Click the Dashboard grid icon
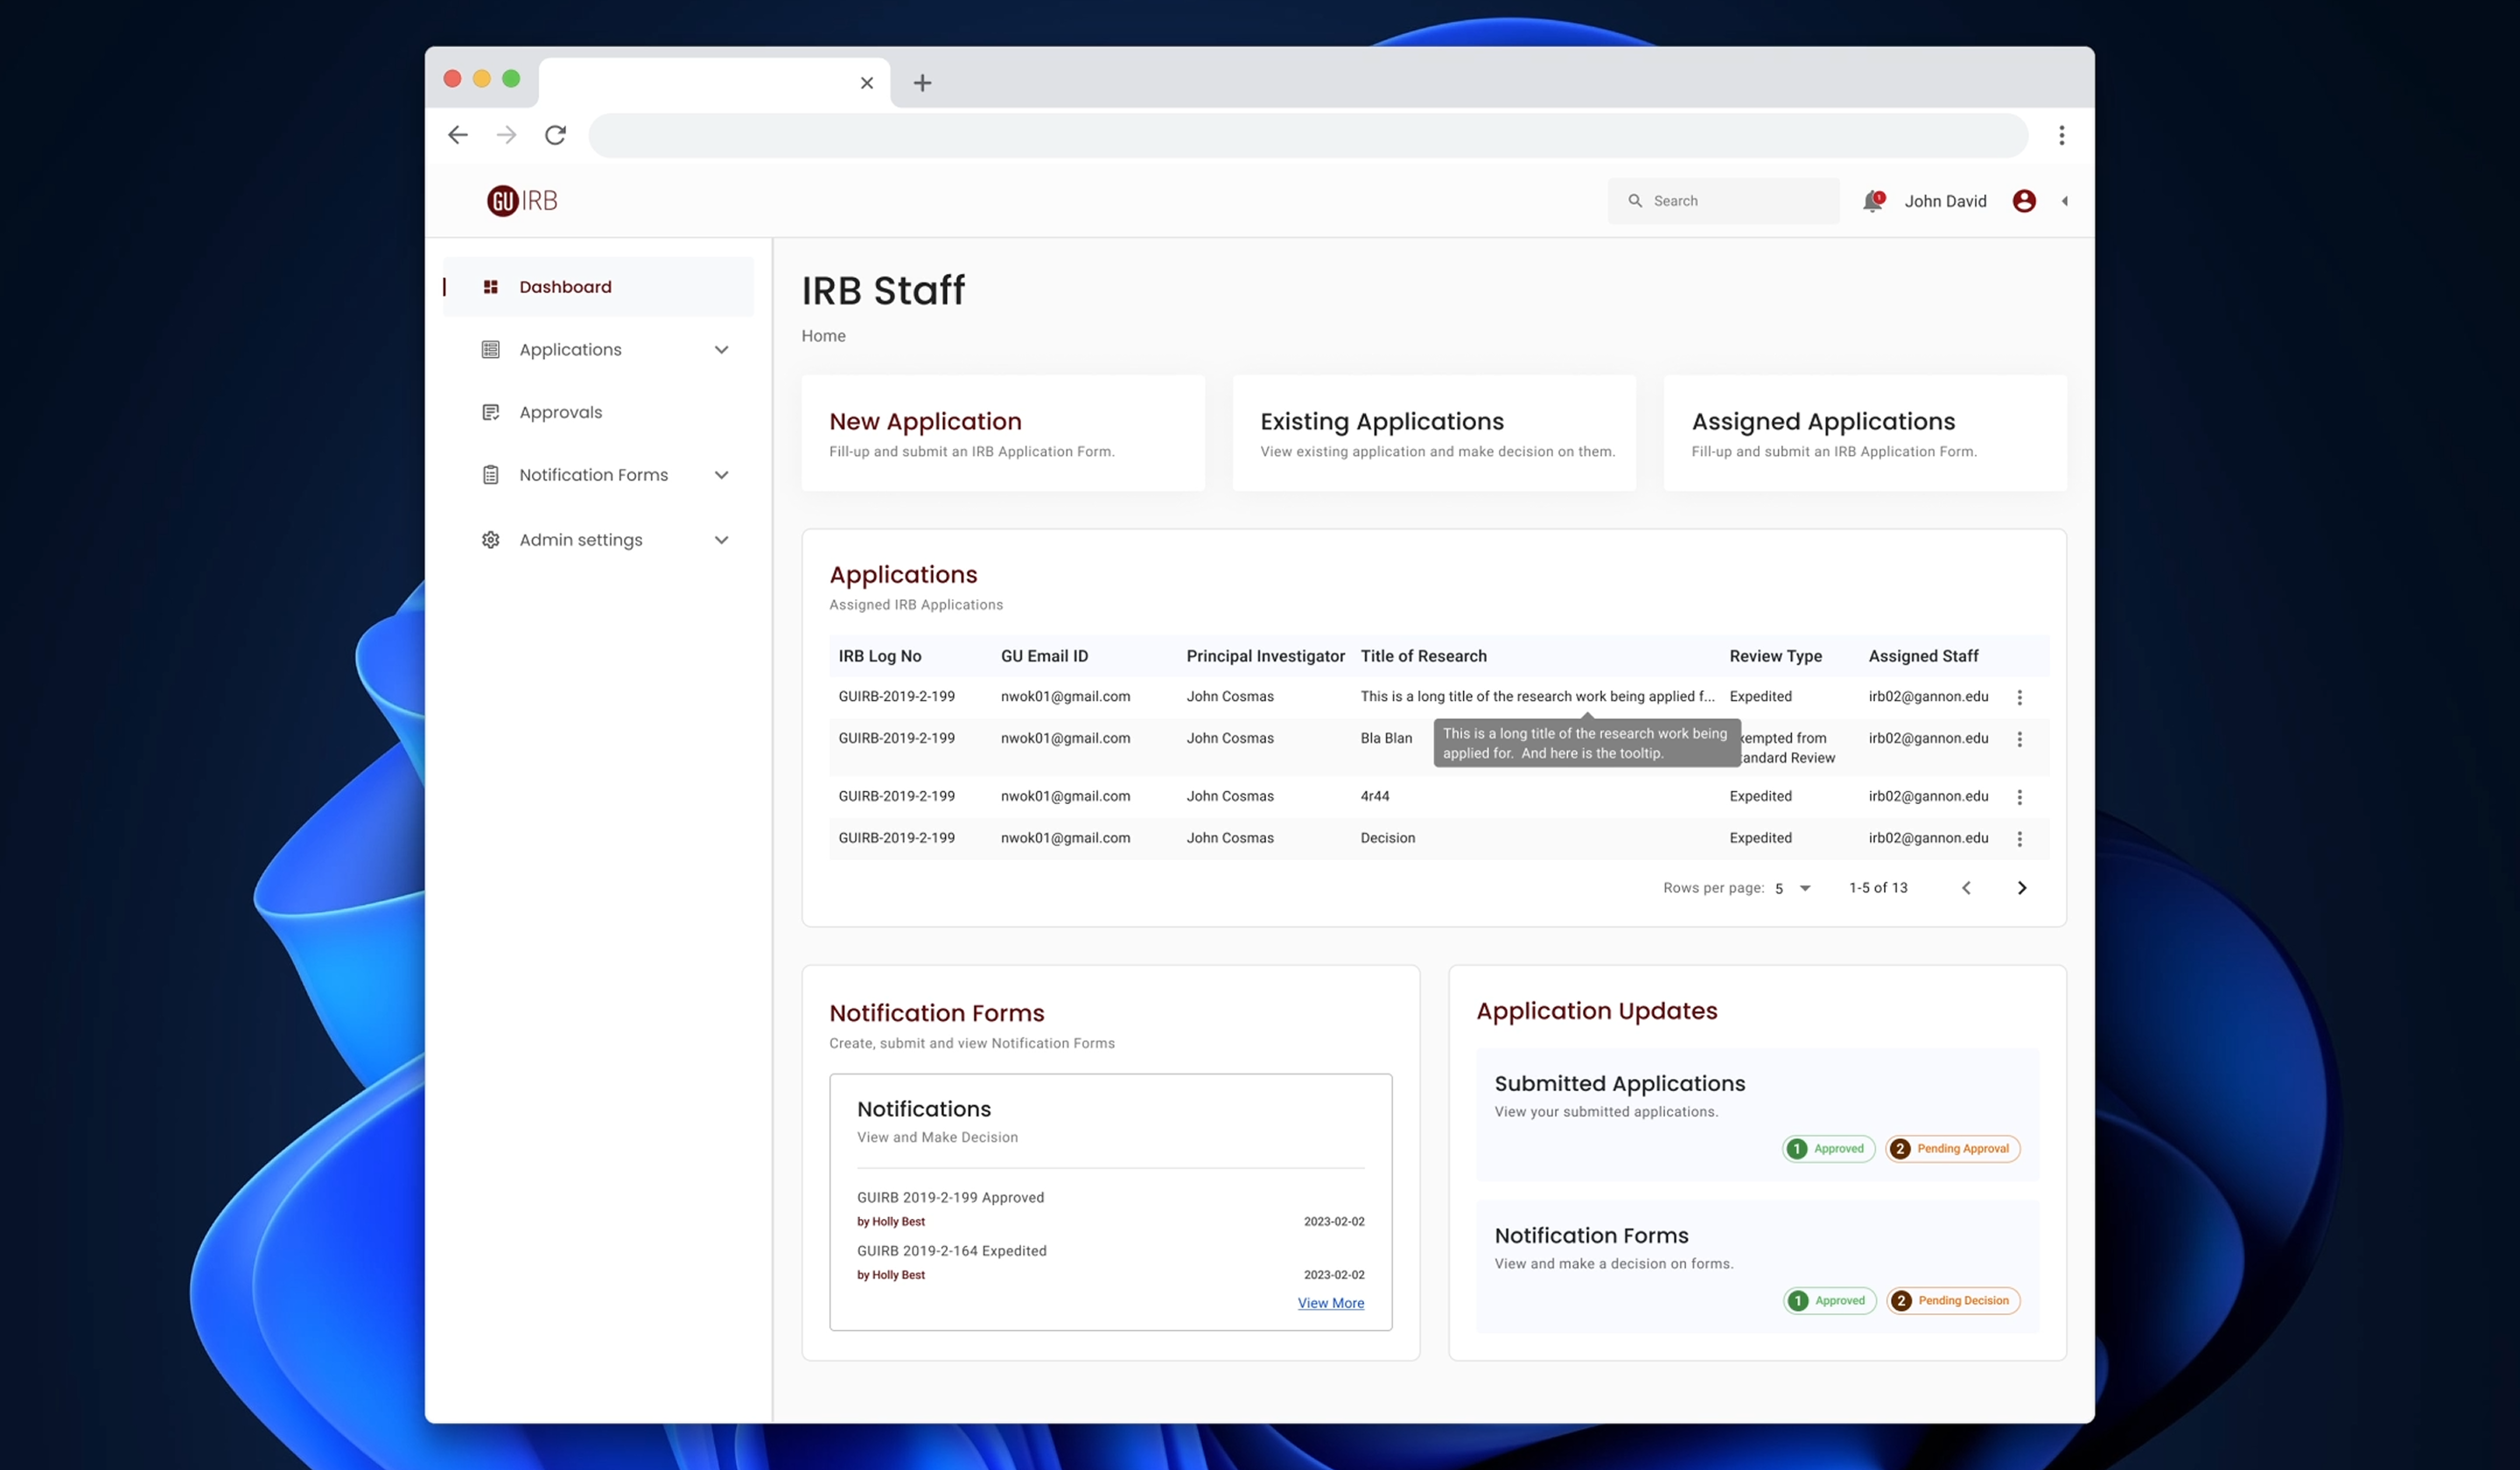Image resolution: width=2520 pixels, height=1470 pixels. tap(490, 287)
